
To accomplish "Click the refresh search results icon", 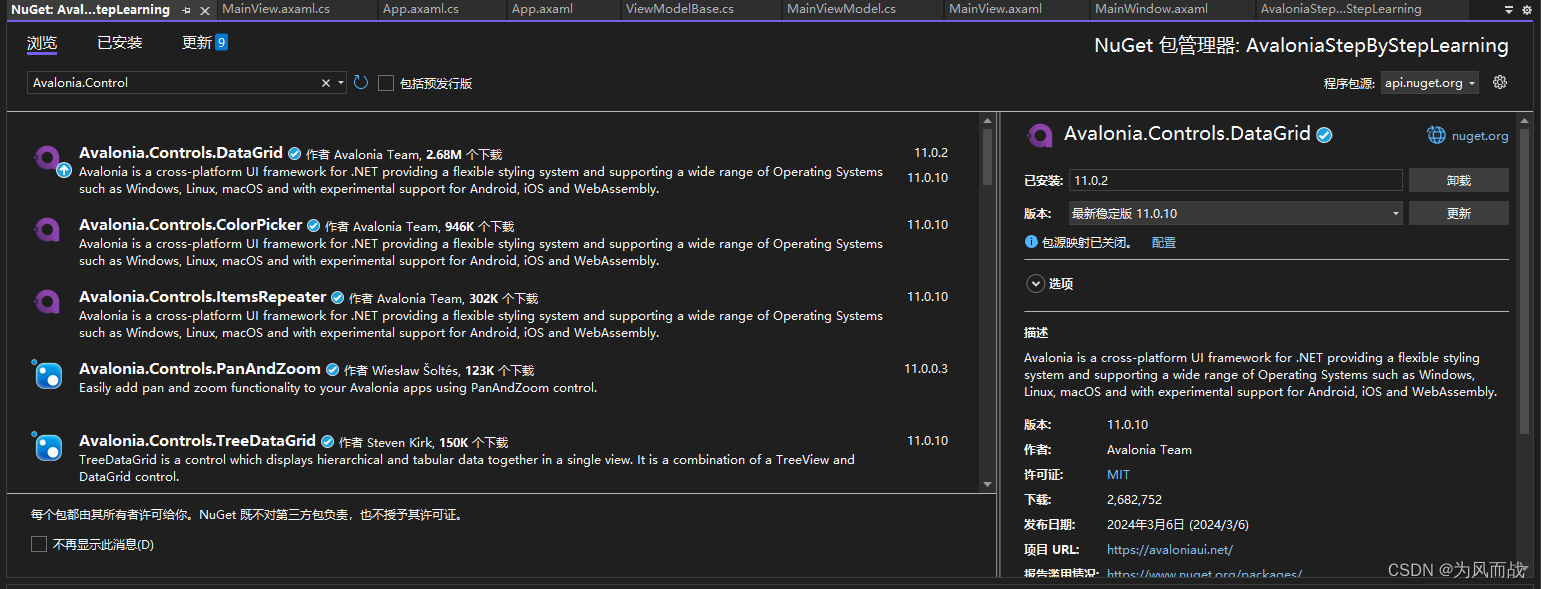I will tap(360, 82).
